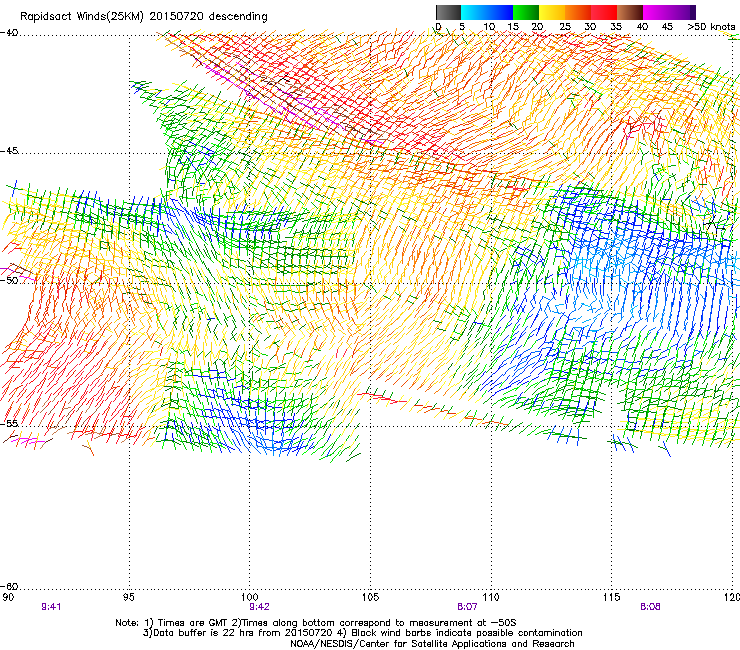Click the '-40' latitude axis label
740x650 pixels.
(9, 33)
